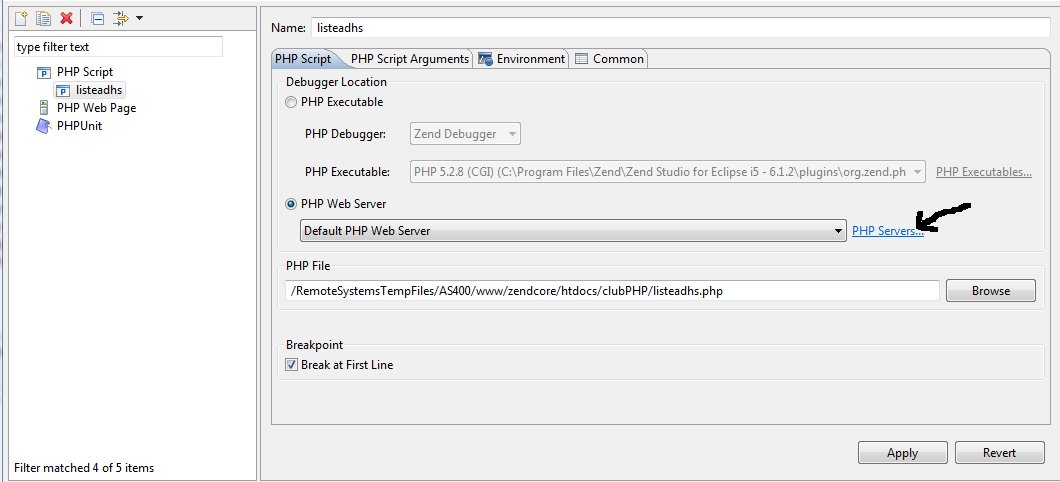Screen dimensions: 1060x482
Task: Open the filter launch configurations menu arrow
Action: click(139, 18)
